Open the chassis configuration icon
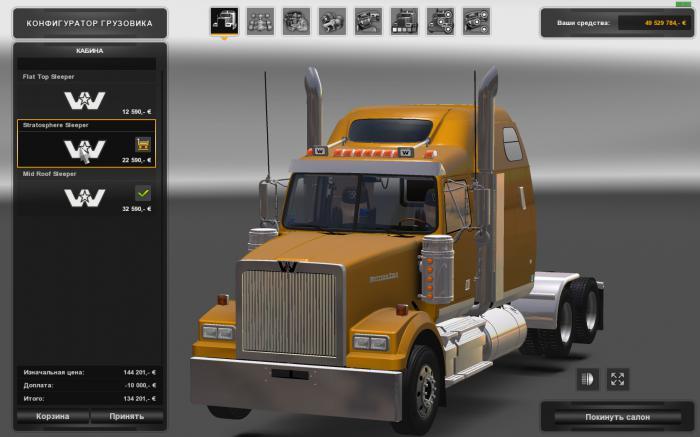Screen dimensions: 700x437 pos(260,21)
